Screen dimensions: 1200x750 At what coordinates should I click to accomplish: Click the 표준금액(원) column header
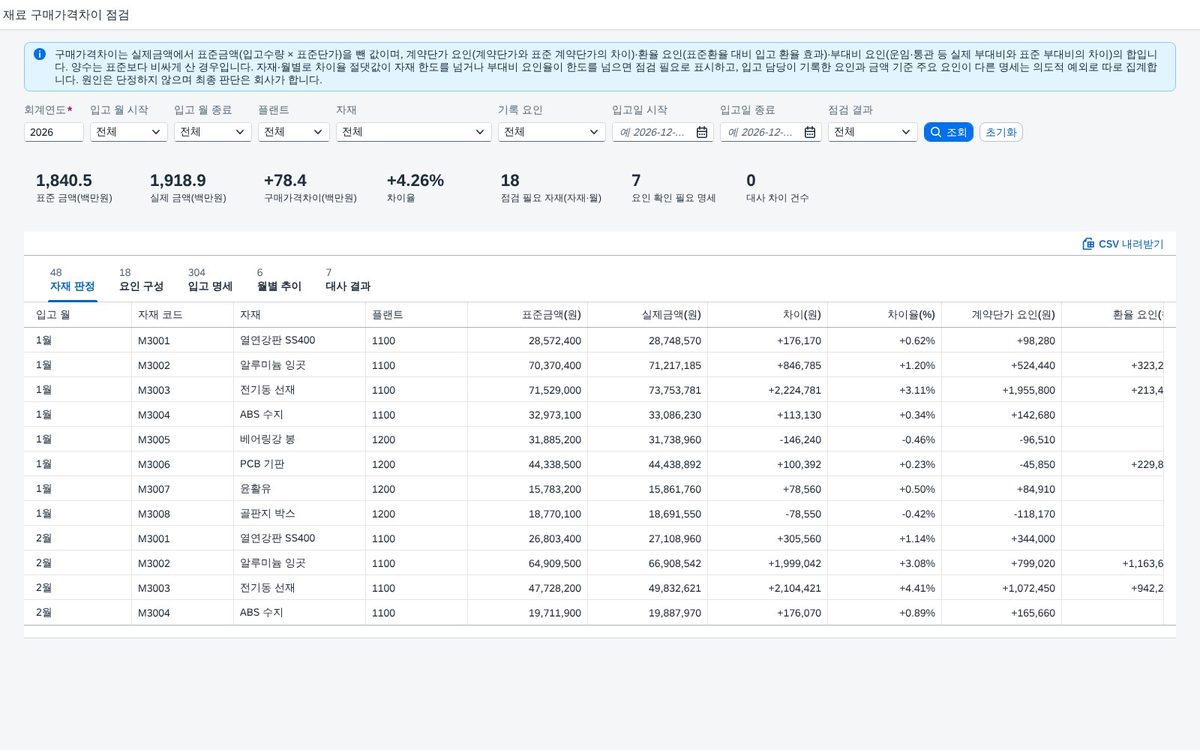click(527, 315)
